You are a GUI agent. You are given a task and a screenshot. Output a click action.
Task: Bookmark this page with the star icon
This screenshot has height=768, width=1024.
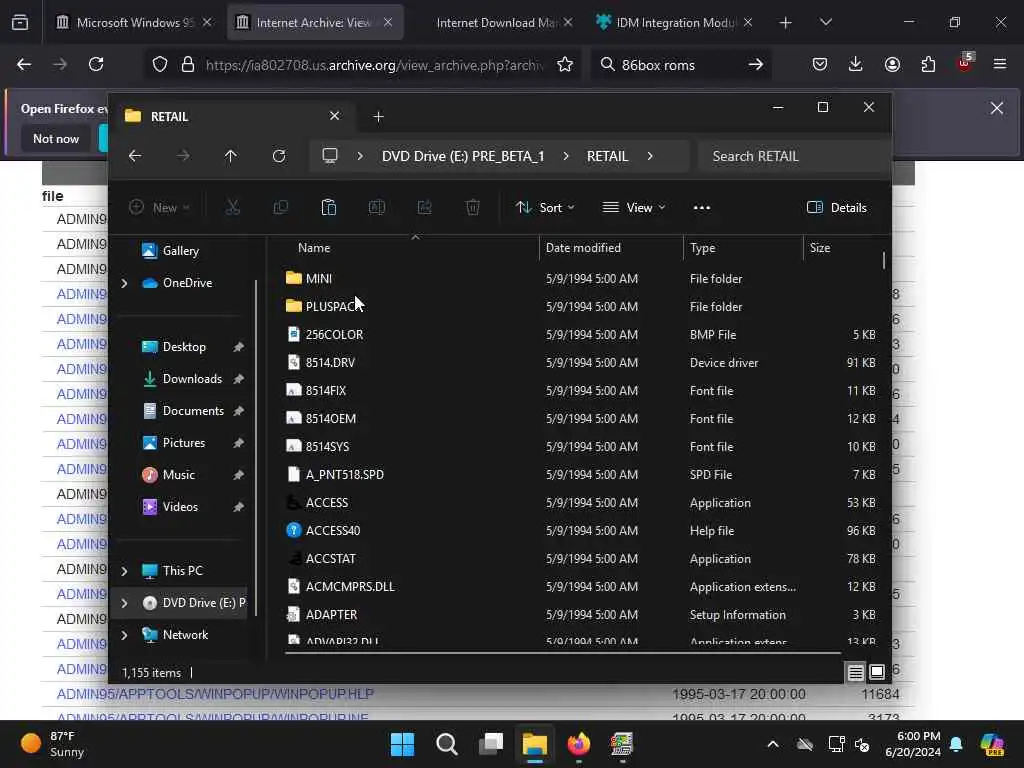click(565, 64)
